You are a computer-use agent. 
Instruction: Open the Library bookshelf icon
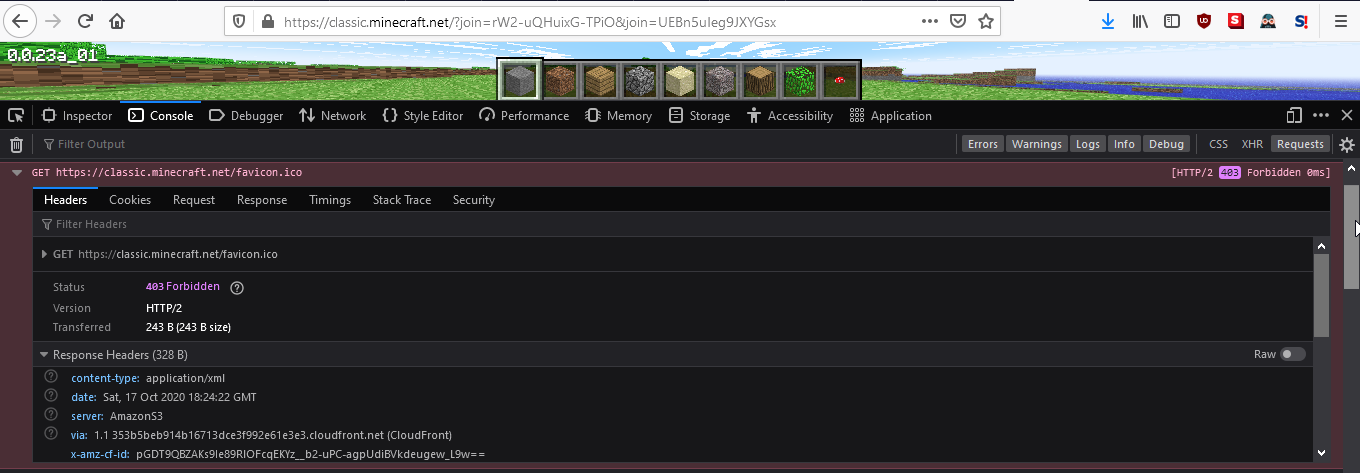tap(1140, 21)
